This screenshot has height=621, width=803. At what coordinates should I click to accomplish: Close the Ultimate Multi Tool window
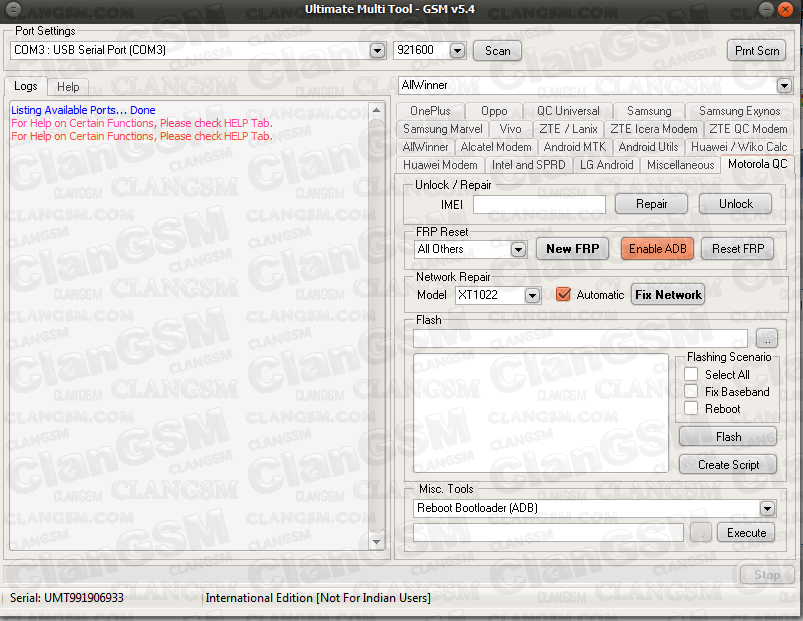[785, 9]
